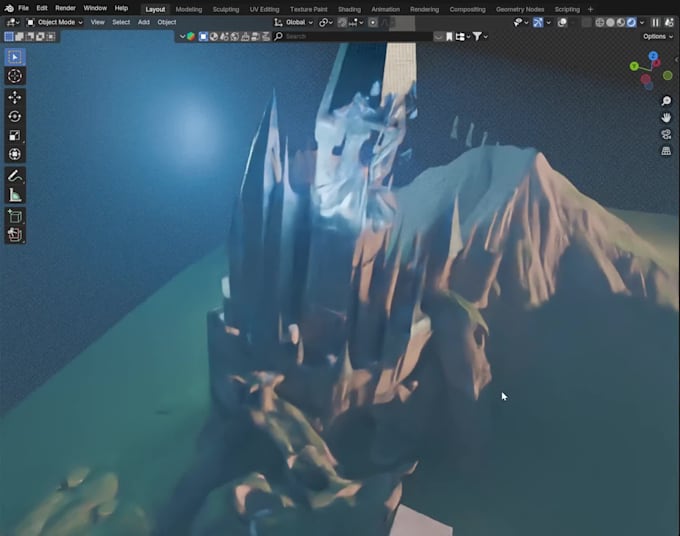Pick the Add Cube tool
Image resolution: width=680 pixels, height=536 pixels.
pyautogui.click(x=15, y=216)
